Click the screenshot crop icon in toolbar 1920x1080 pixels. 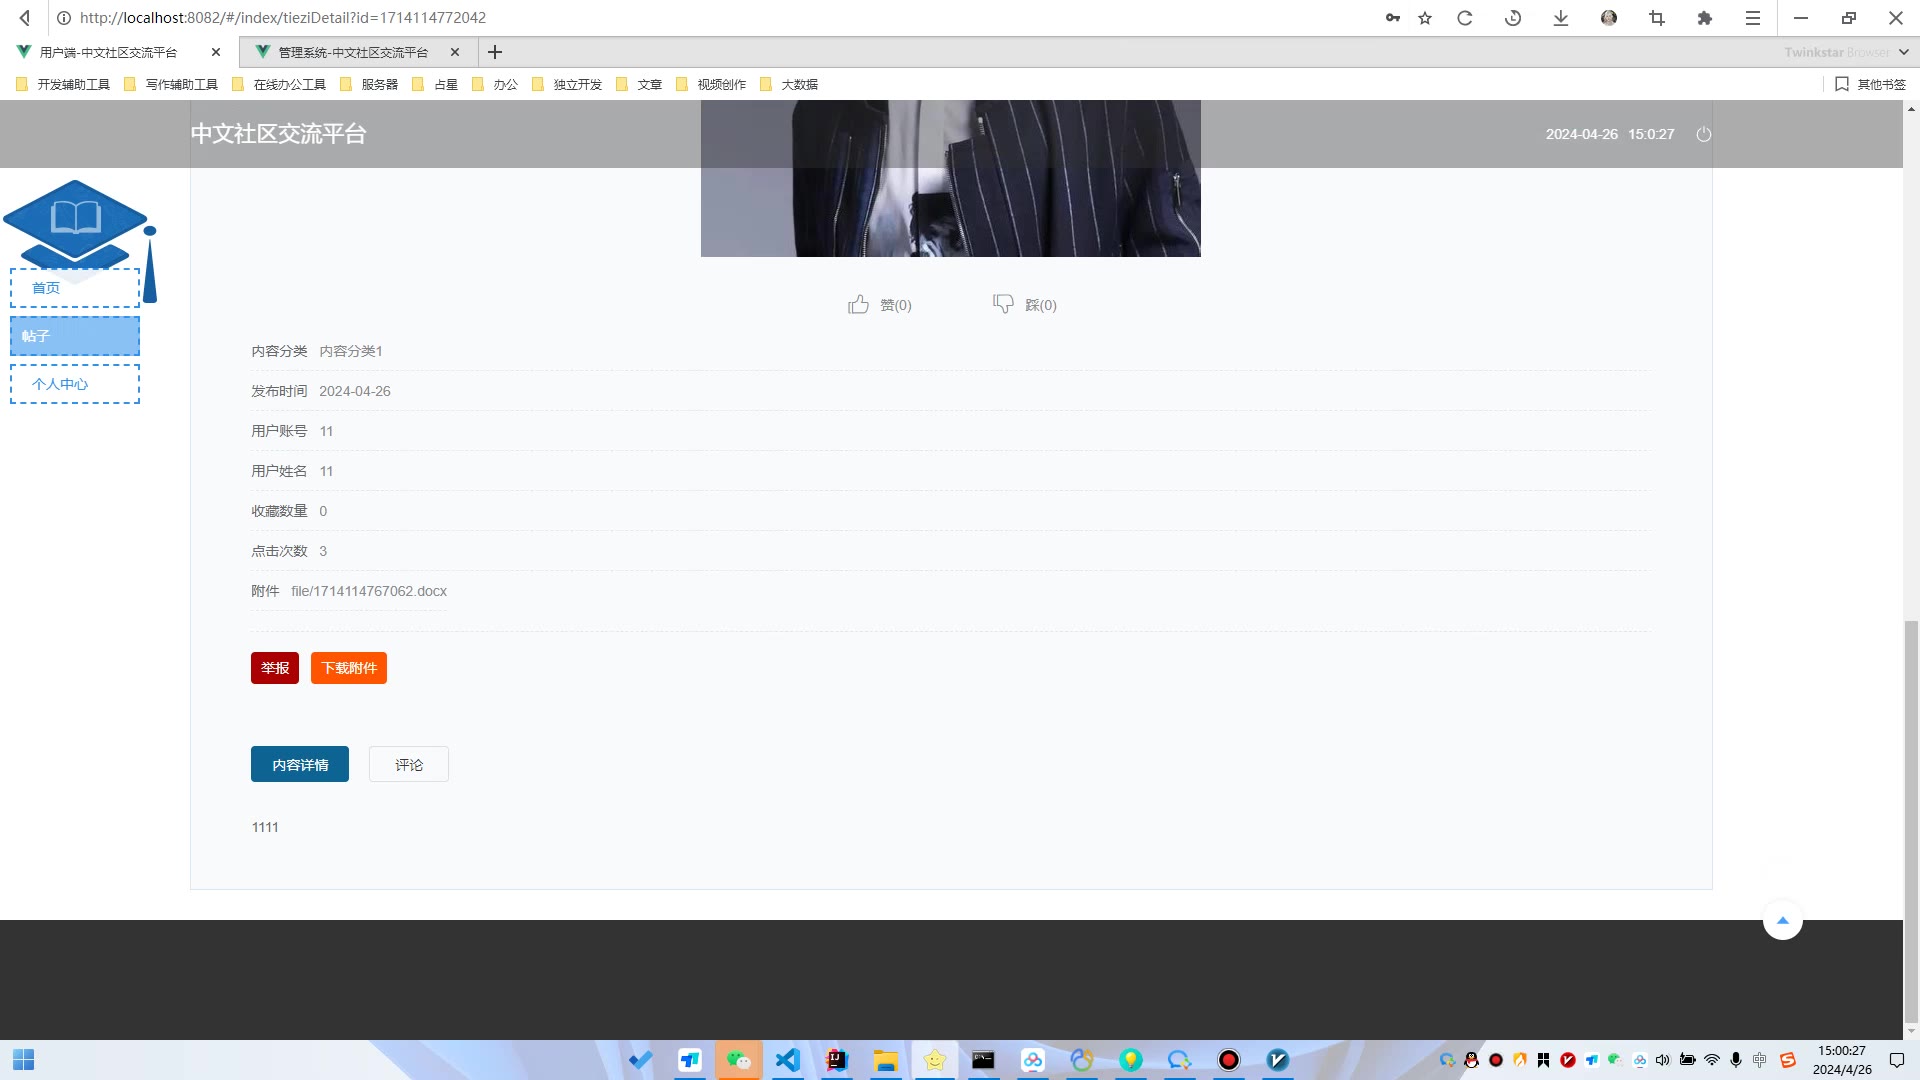coord(1657,18)
